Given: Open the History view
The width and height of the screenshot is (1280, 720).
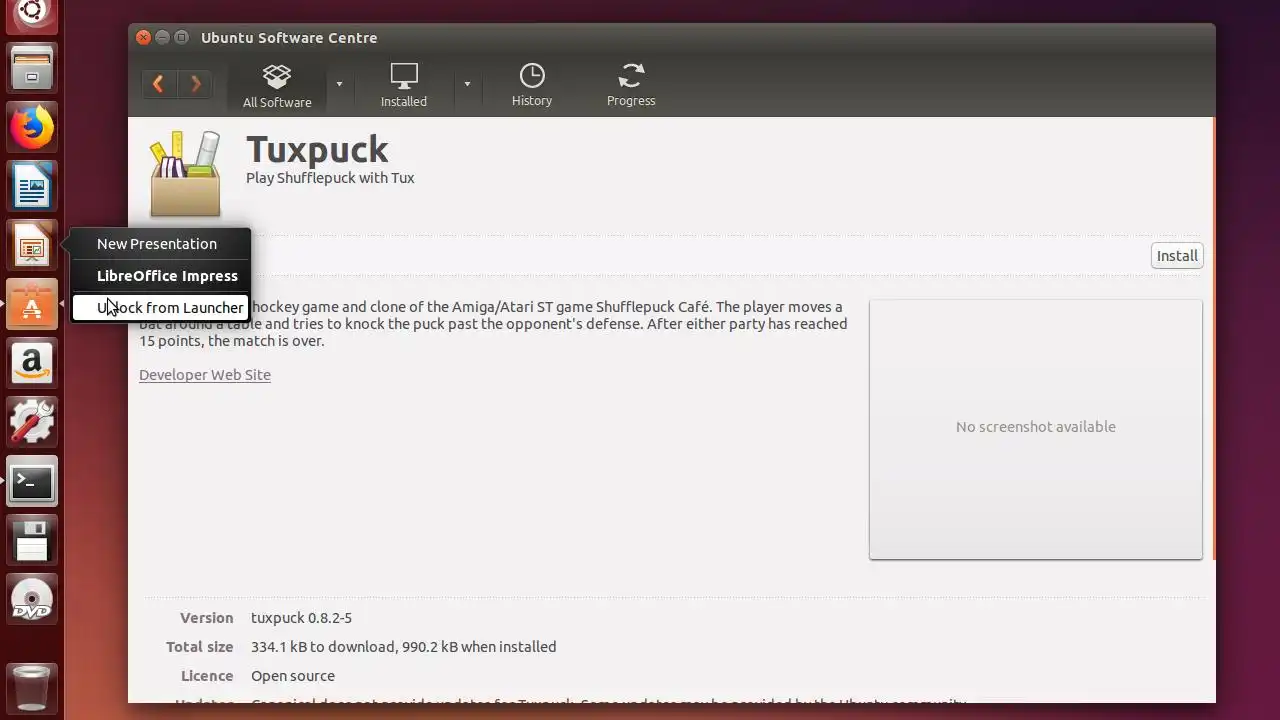Looking at the screenshot, I should (x=532, y=86).
